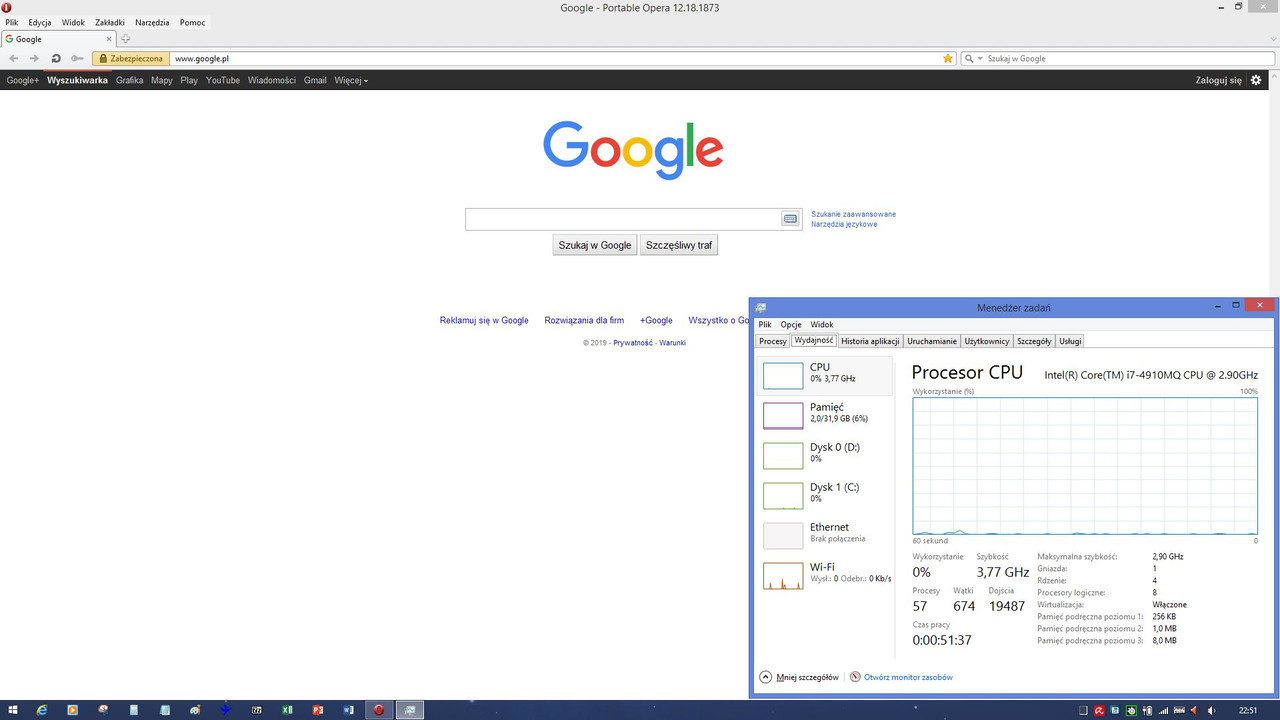
Task: Click the CPU utilization graph
Action: pyautogui.click(x=1085, y=466)
